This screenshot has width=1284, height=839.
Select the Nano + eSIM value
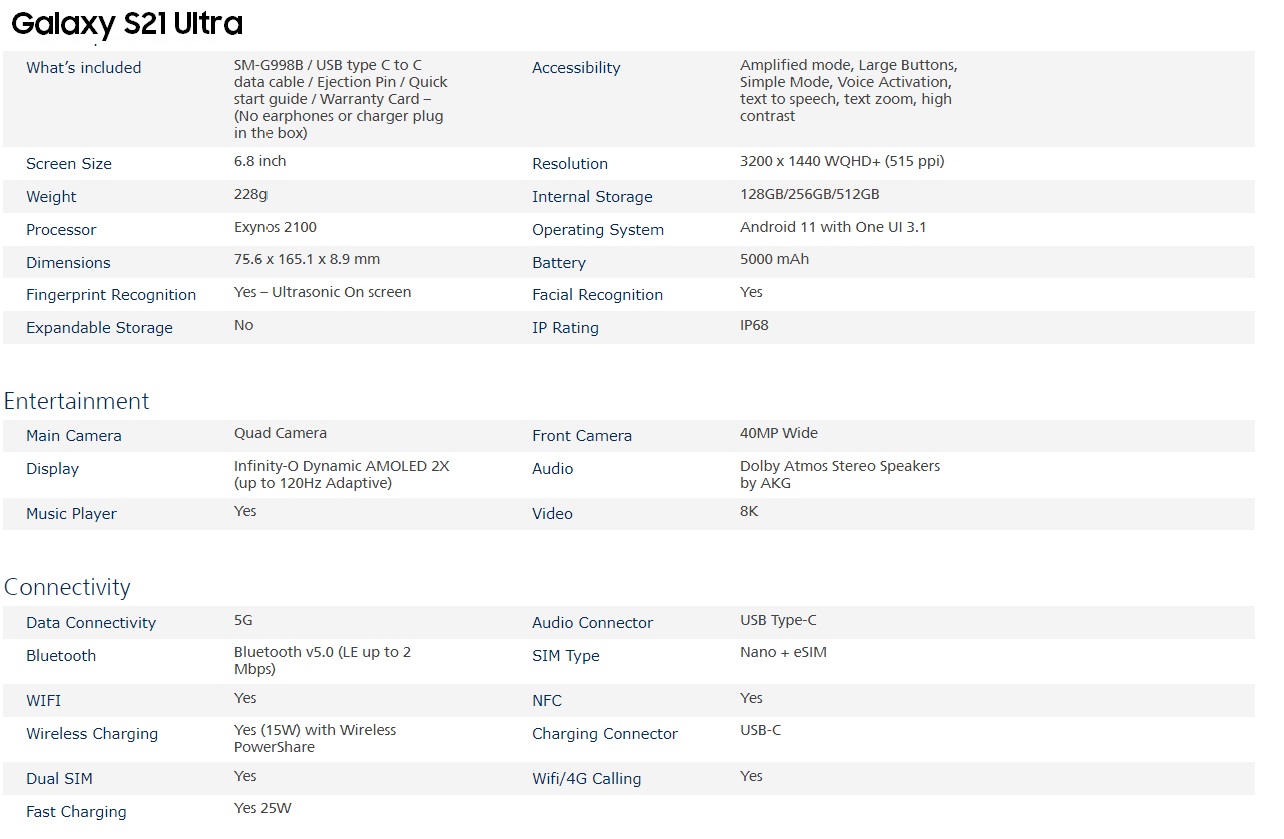tap(783, 652)
